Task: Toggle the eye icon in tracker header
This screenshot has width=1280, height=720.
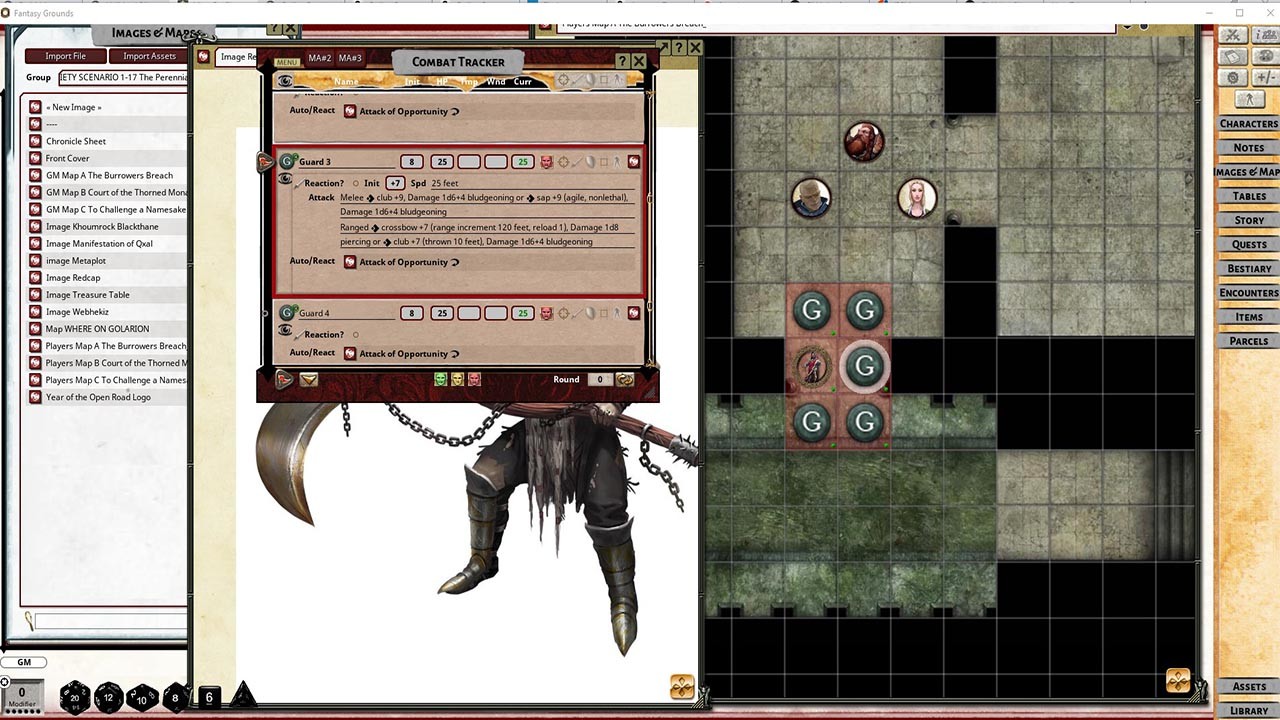Action: point(287,80)
